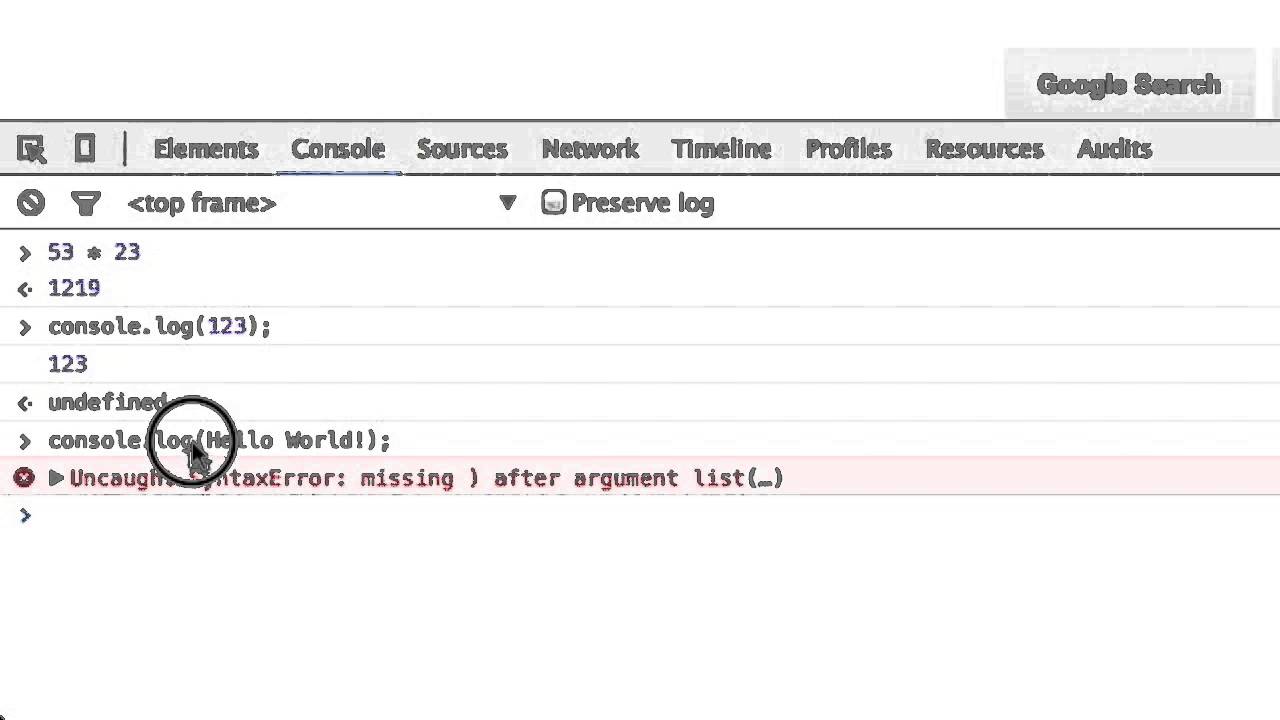Expand the Uncaught SyntaxError details
1280x720 pixels.
tap(56, 478)
